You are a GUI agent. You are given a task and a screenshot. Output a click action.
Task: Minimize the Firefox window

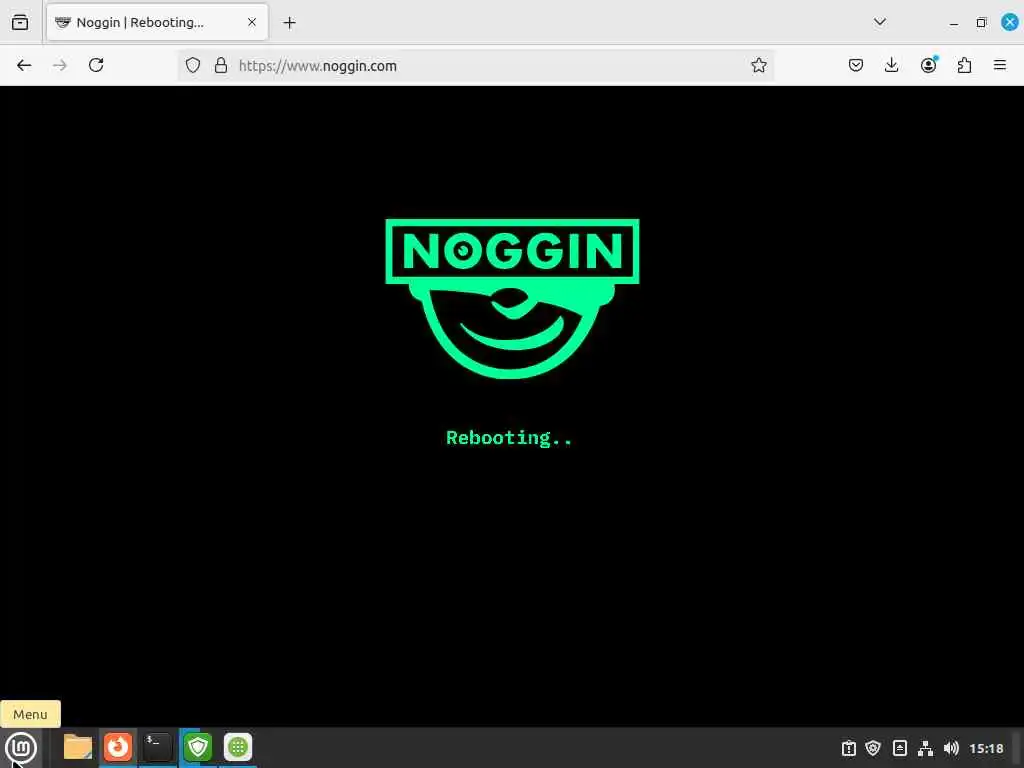953,23
